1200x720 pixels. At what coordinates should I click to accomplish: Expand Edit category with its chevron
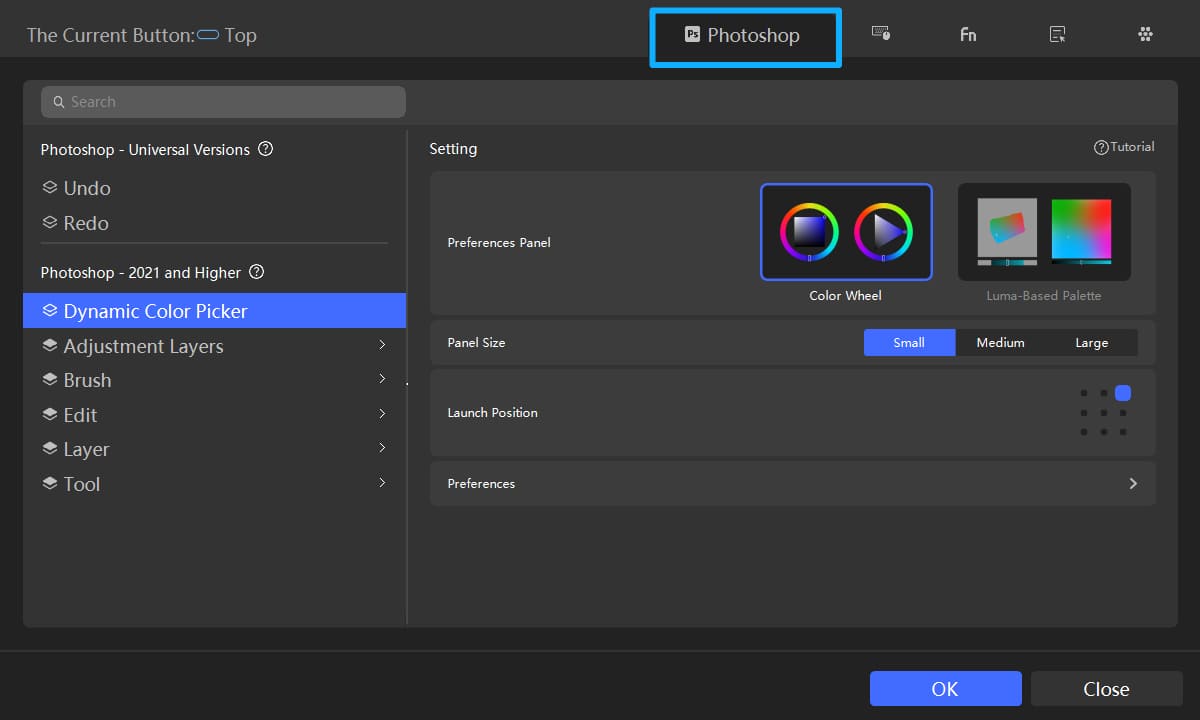tap(382, 414)
